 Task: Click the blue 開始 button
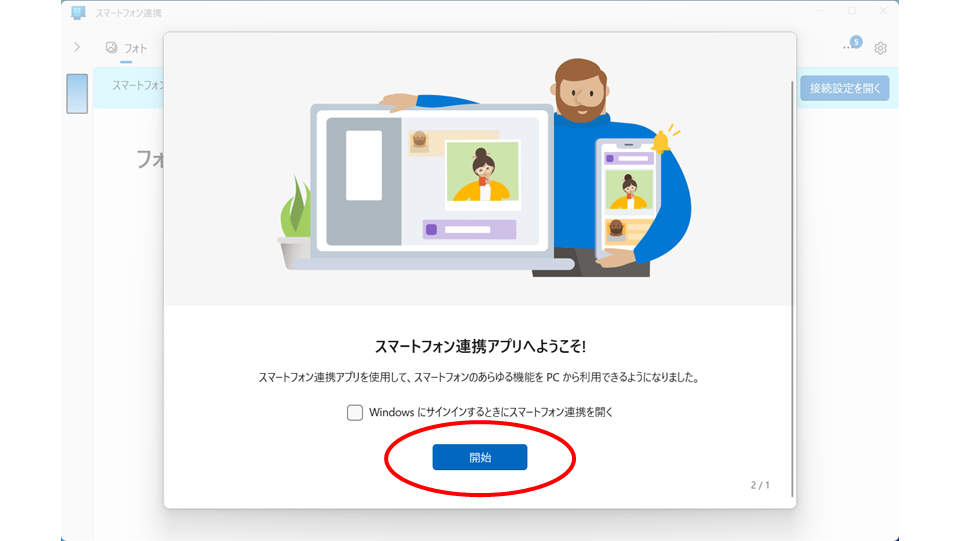[479, 457]
